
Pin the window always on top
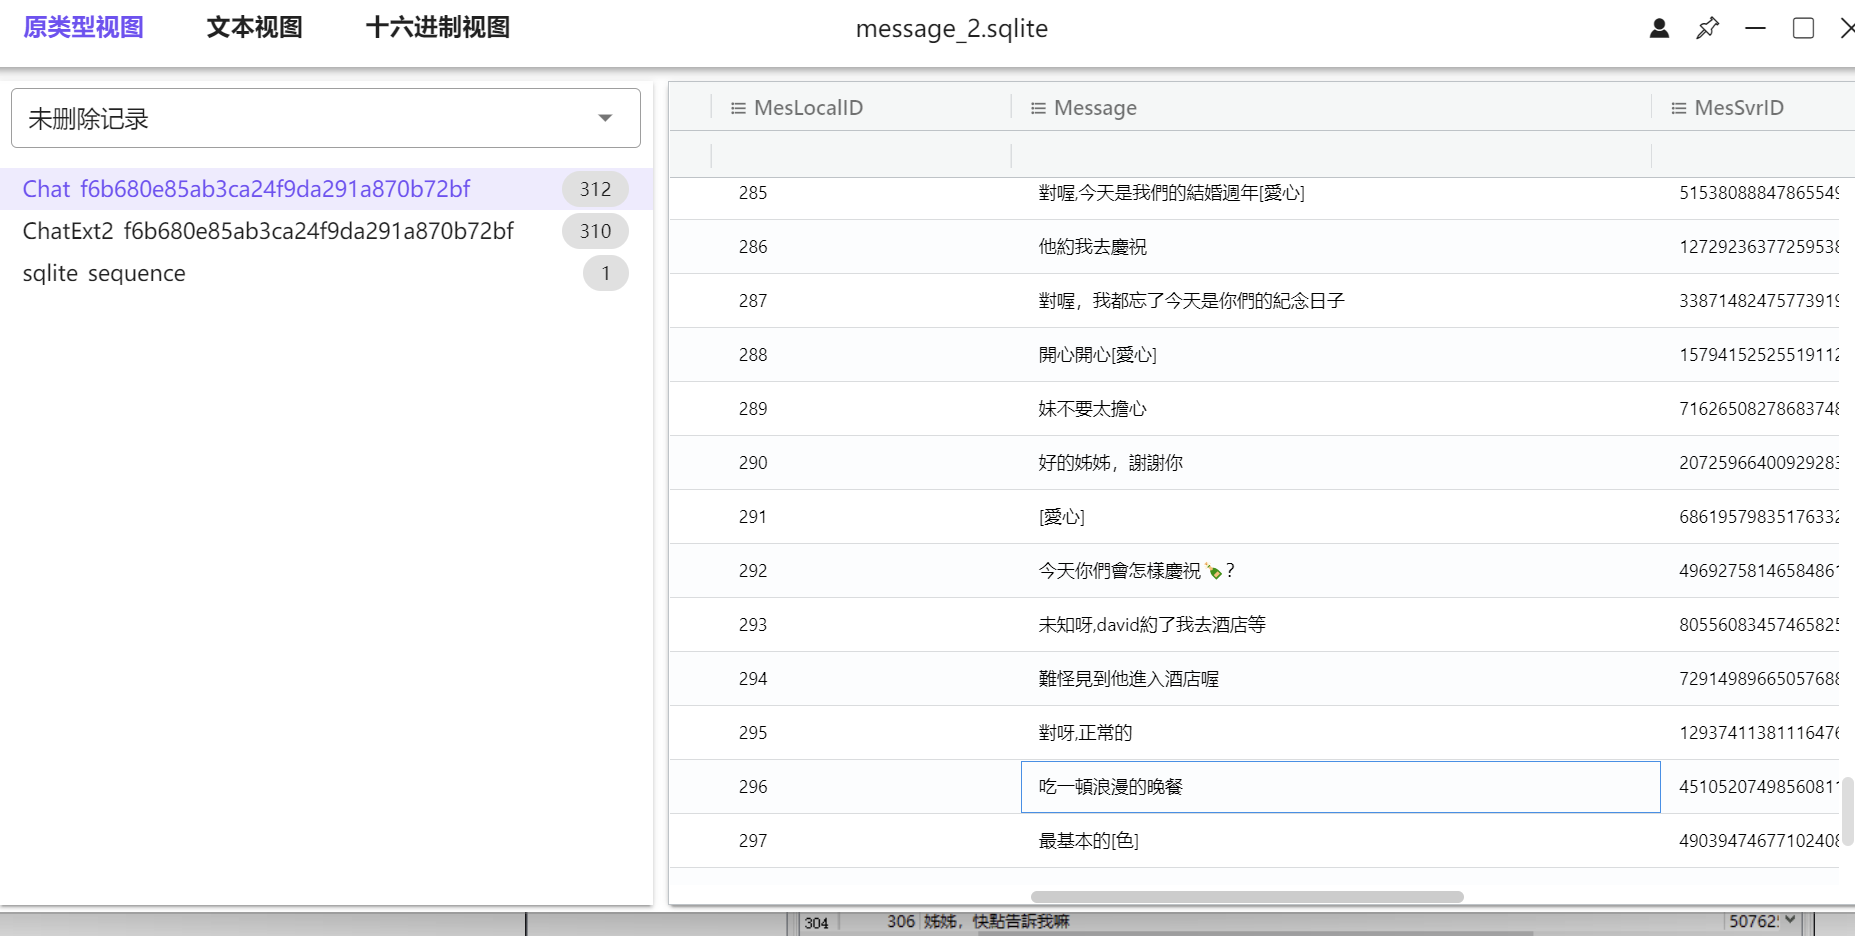coord(1707,28)
